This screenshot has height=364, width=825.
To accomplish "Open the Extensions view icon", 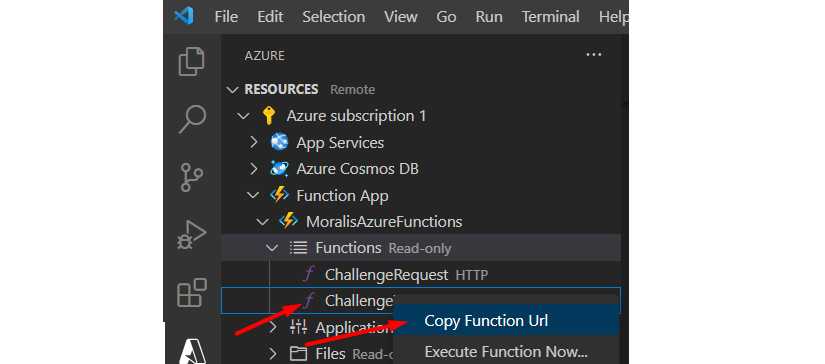I will [x=192, y=292].
